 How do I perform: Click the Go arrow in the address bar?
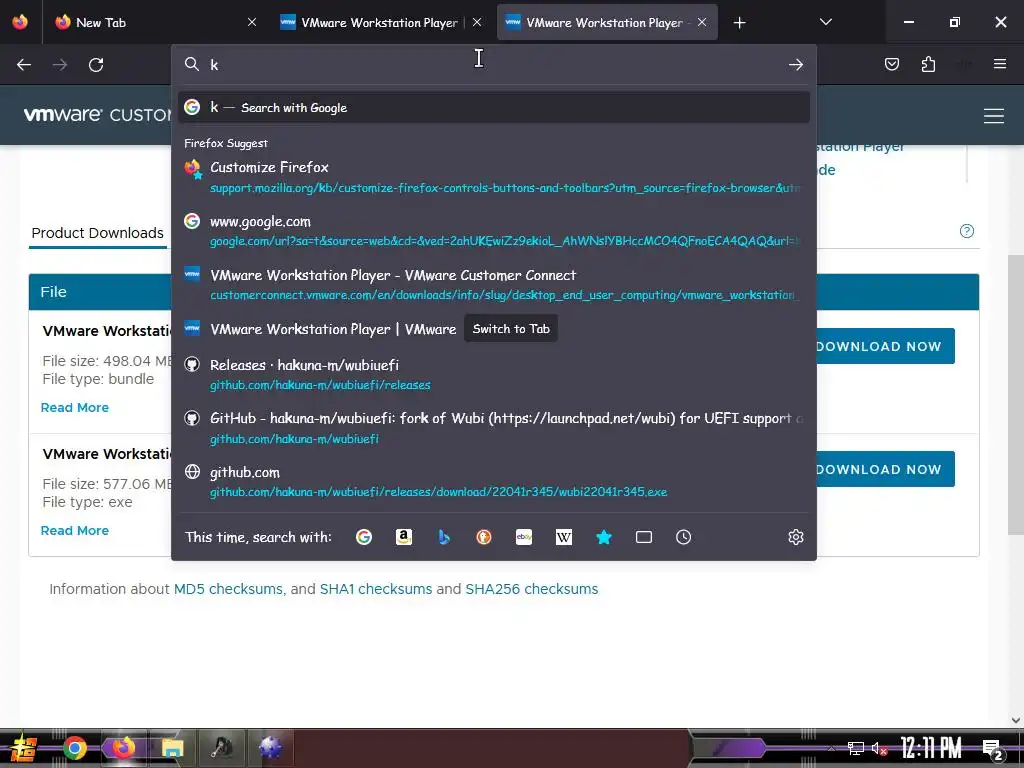tap(795, 65)
